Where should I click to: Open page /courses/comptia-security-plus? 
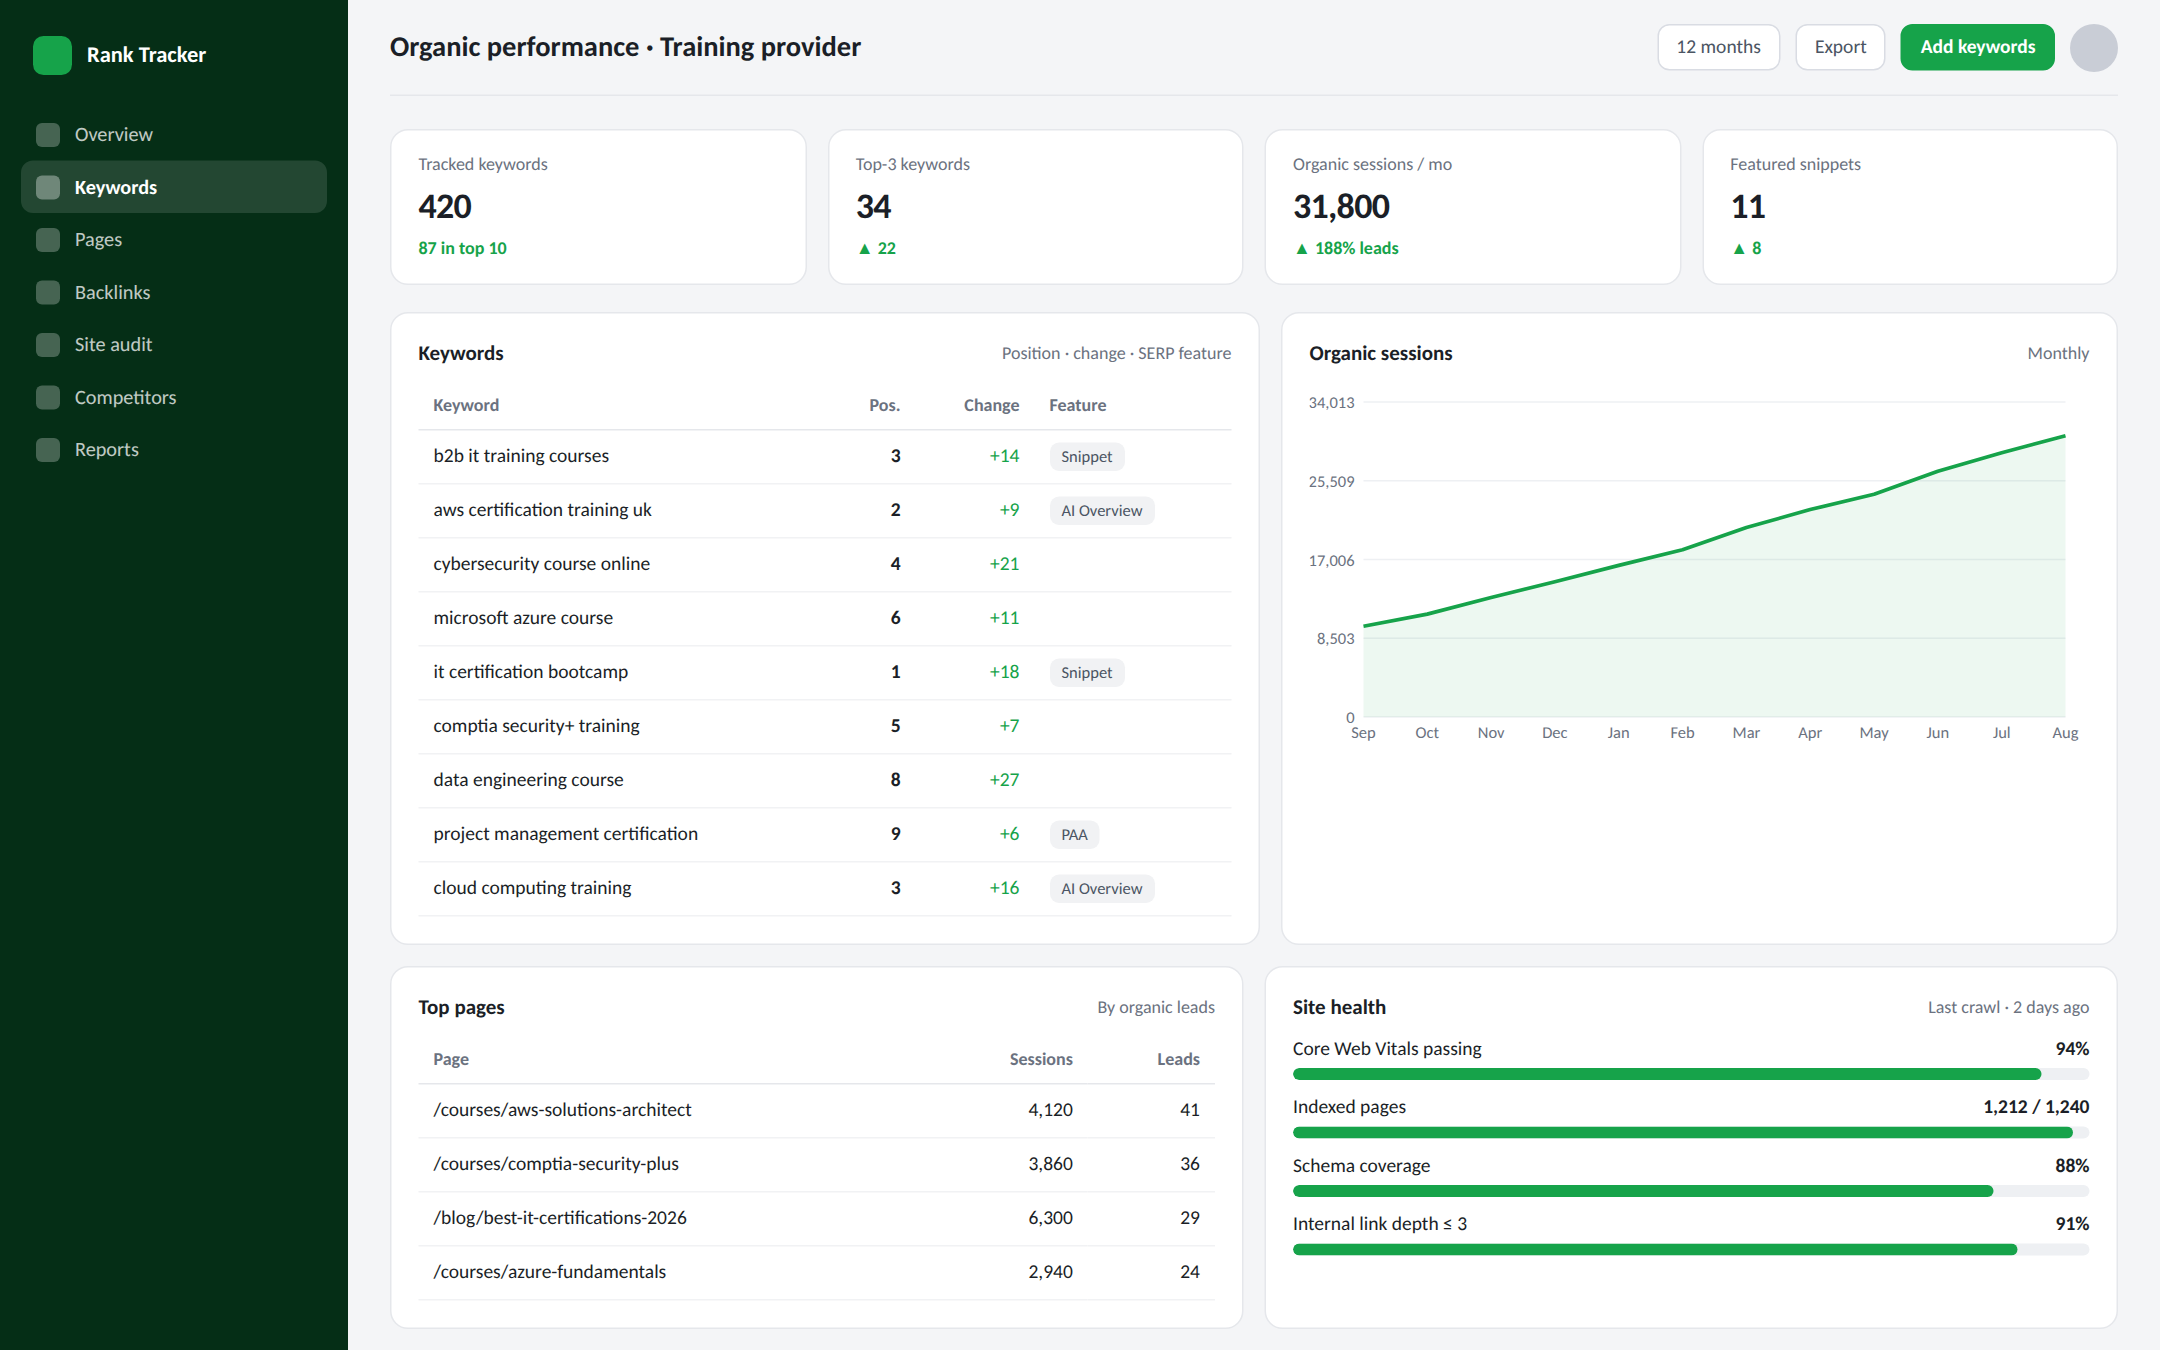[556, 1164]
